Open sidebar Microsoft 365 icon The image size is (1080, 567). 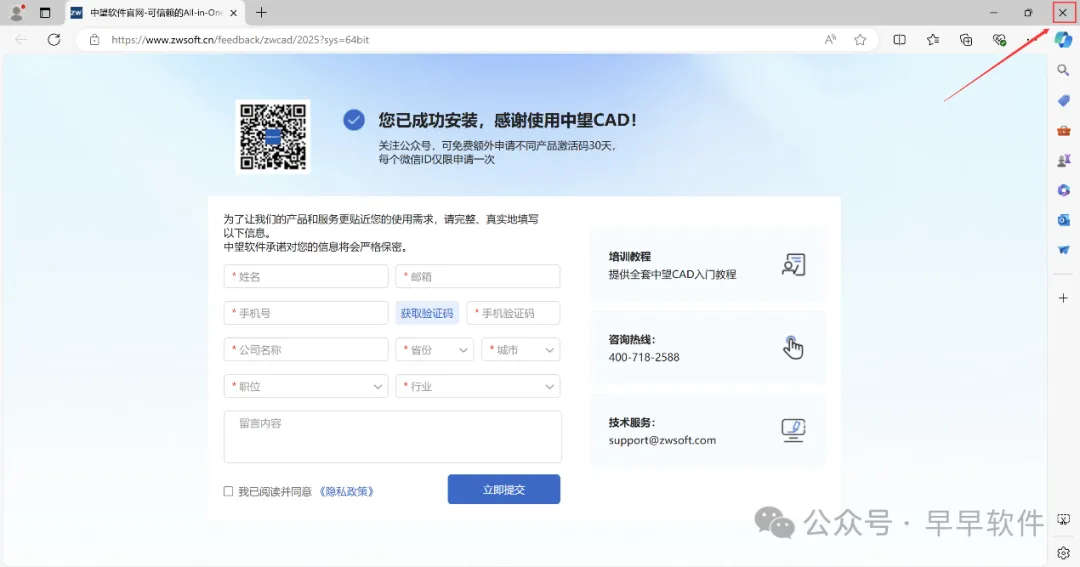1063,190
